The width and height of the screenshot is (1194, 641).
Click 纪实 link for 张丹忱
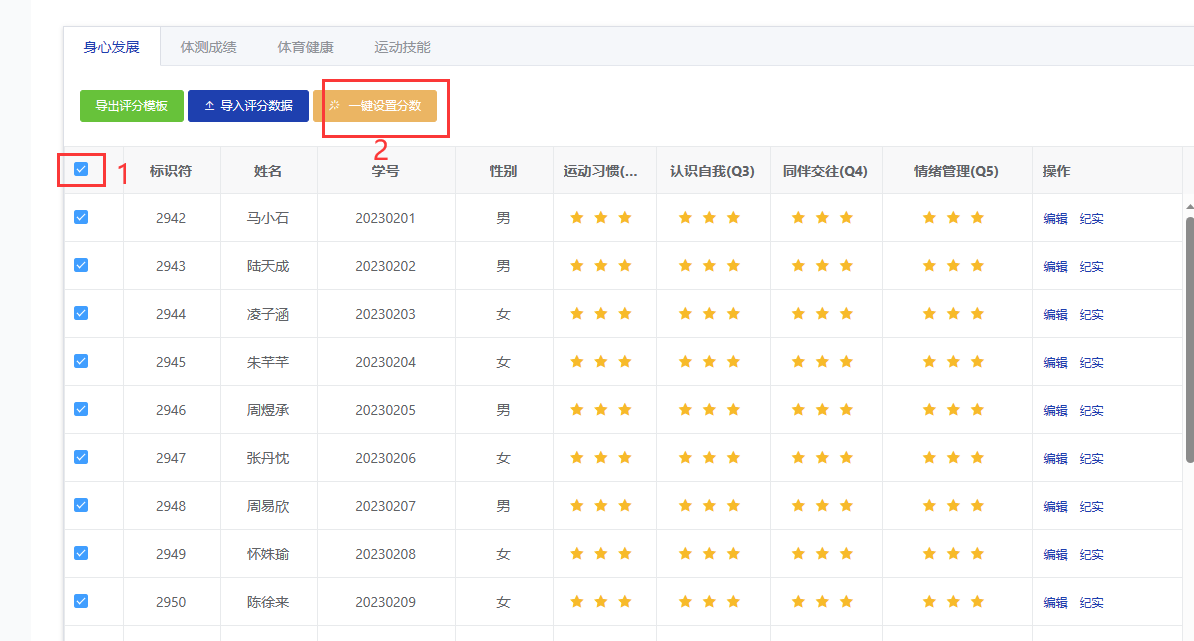click(1091, 458)
